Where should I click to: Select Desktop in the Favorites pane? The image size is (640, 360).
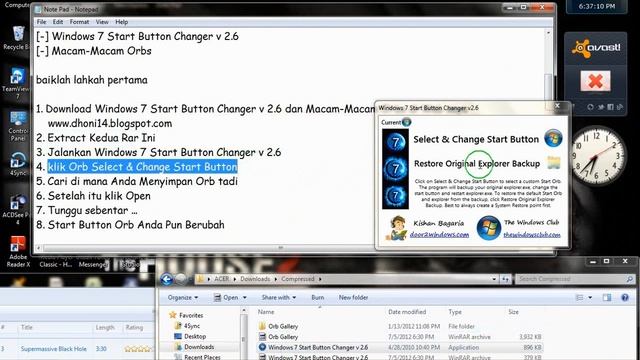pos(195,336)
